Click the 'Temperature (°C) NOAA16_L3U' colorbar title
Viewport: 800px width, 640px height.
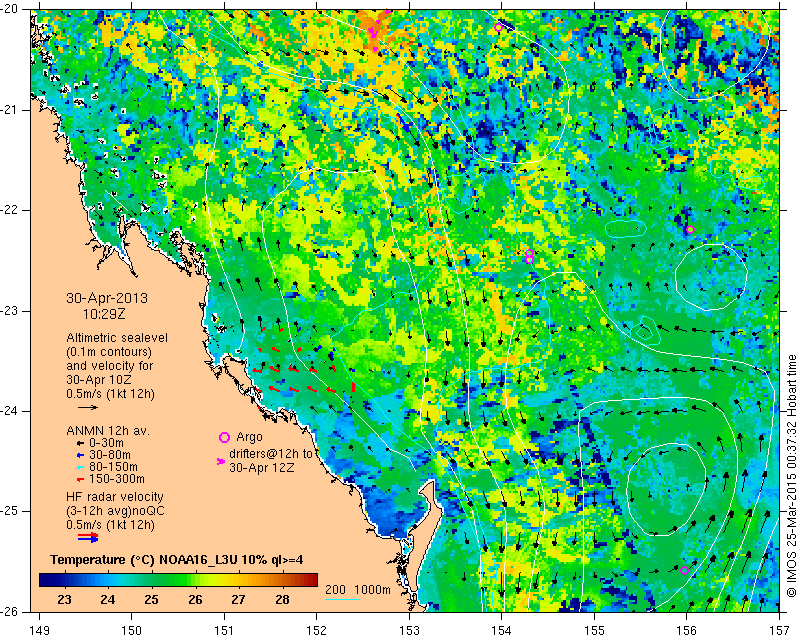145,559
